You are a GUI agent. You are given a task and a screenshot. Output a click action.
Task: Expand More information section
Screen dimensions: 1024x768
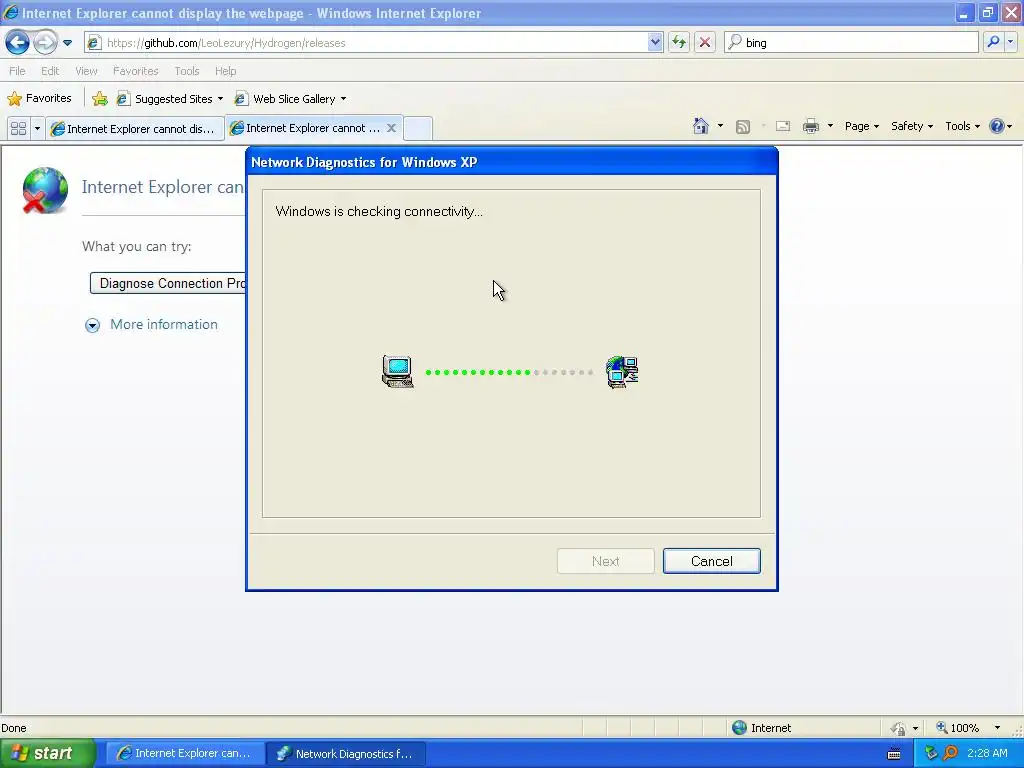[152, 325]
